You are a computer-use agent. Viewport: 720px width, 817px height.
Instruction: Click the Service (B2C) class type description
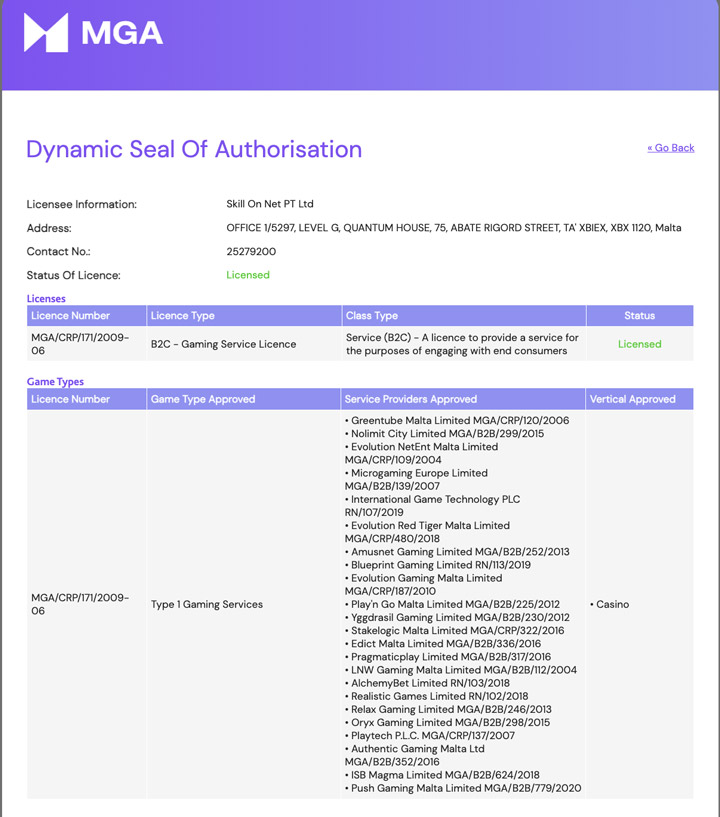(462, 344)
